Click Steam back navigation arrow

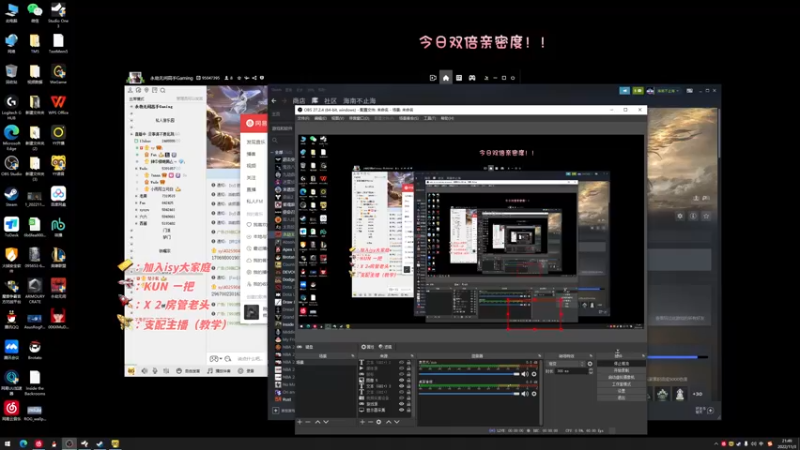pos(274,101)
